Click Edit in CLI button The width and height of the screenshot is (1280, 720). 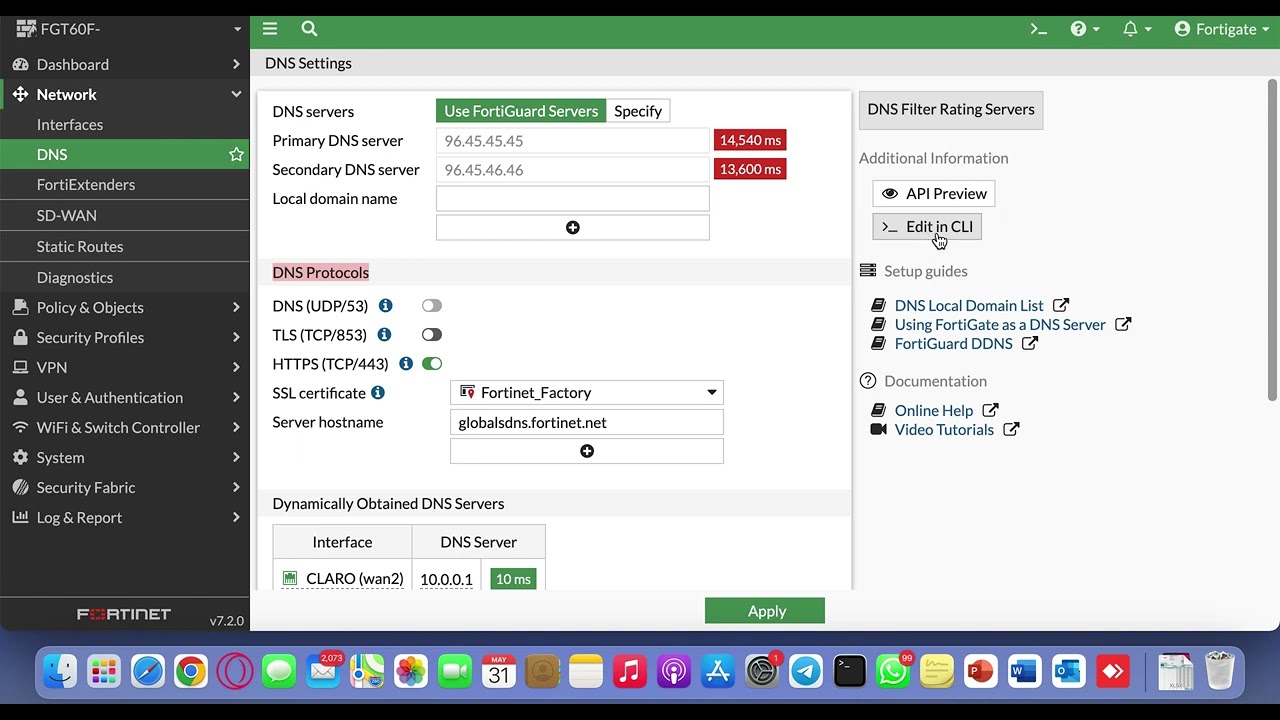927,227
